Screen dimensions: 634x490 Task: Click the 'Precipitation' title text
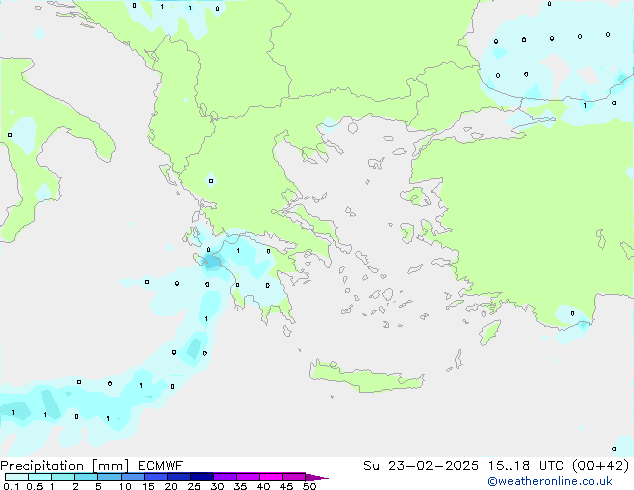tap(42, 466)
